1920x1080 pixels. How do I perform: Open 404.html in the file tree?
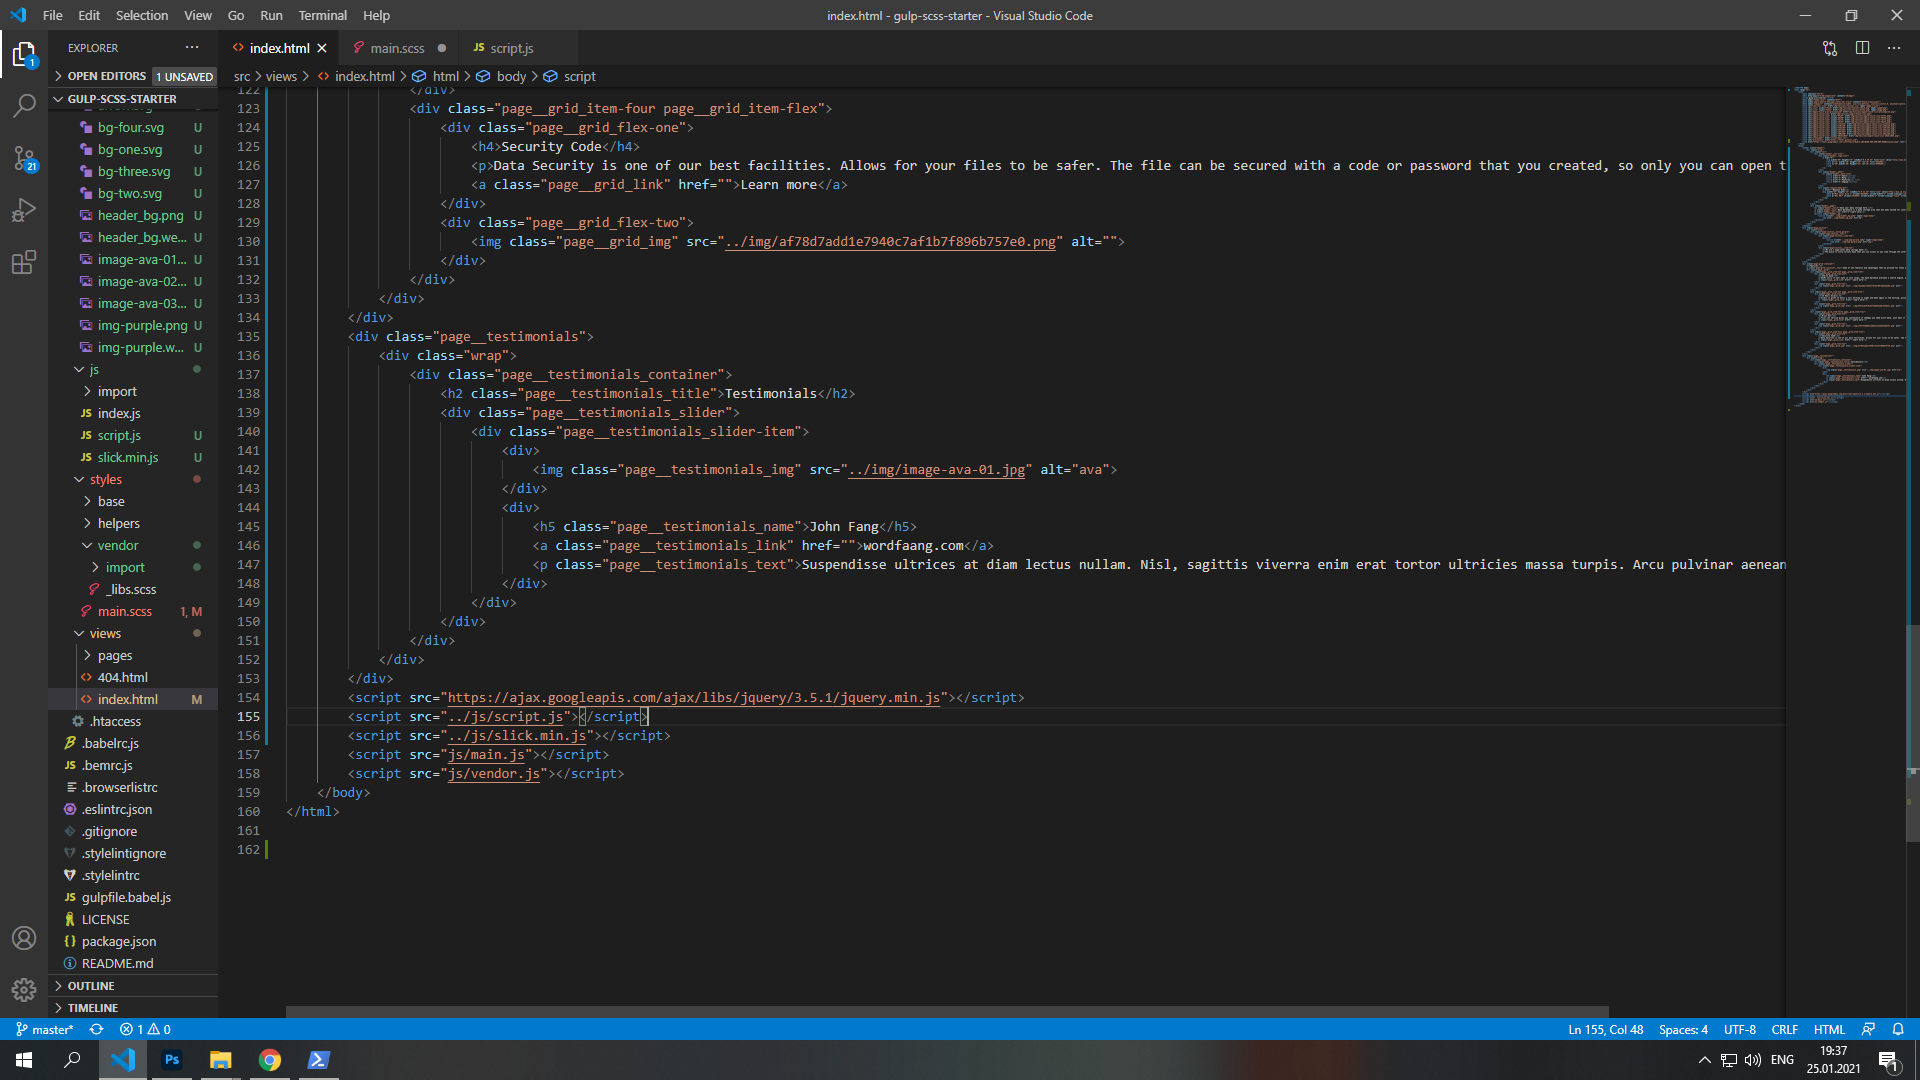[x=133, y=678]
